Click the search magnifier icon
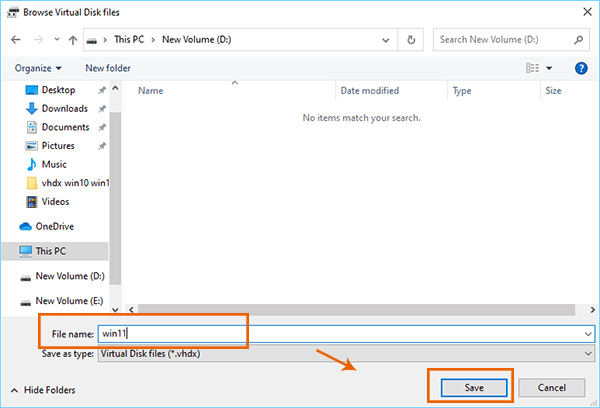The width and height of the screenshot is (600, 408). [579, 40]
